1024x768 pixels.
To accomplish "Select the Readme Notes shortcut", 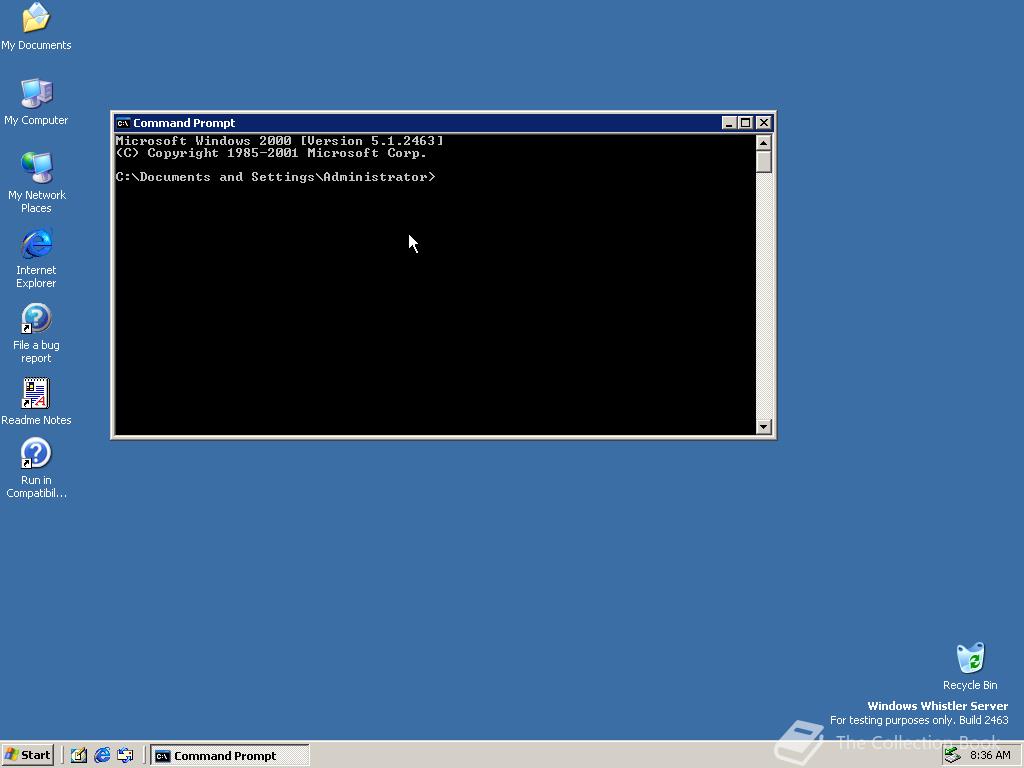I will pos(36,401).
